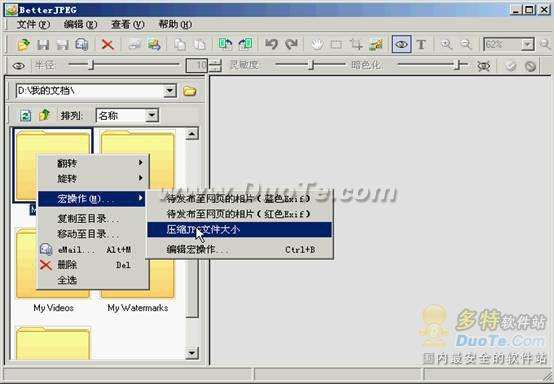Click the 暗色化 slider handle
This screenshot has width=554, height=384.
tap(458, 65)
